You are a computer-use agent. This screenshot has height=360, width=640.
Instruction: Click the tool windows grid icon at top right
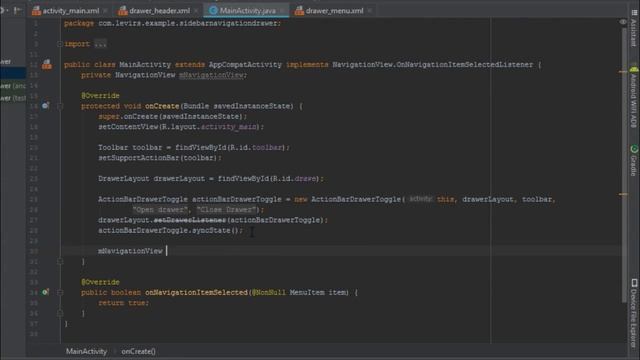tap(634, 13)
